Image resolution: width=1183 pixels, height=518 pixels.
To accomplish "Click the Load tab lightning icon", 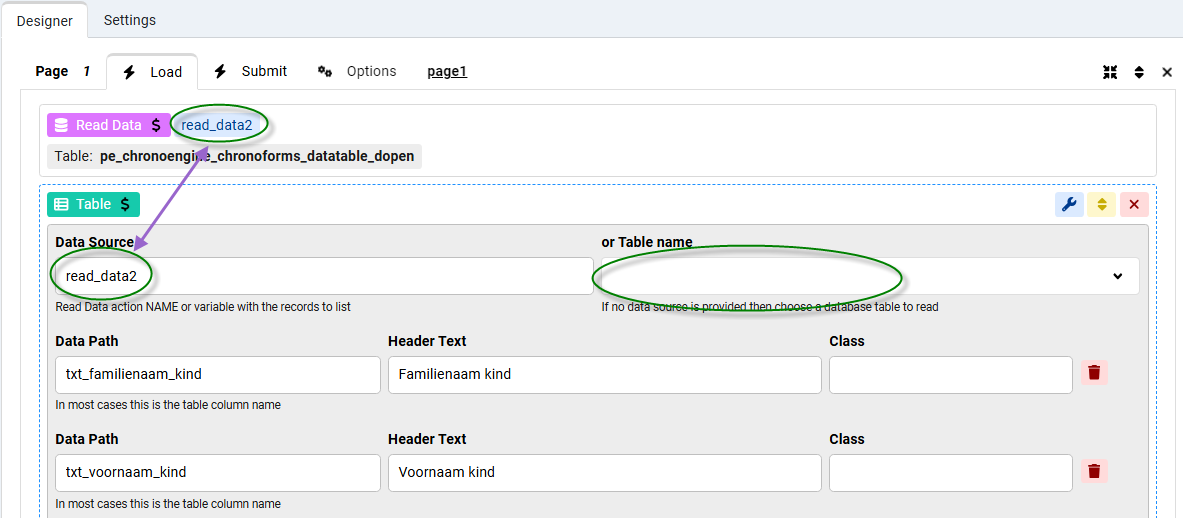I will click(129, 72).
